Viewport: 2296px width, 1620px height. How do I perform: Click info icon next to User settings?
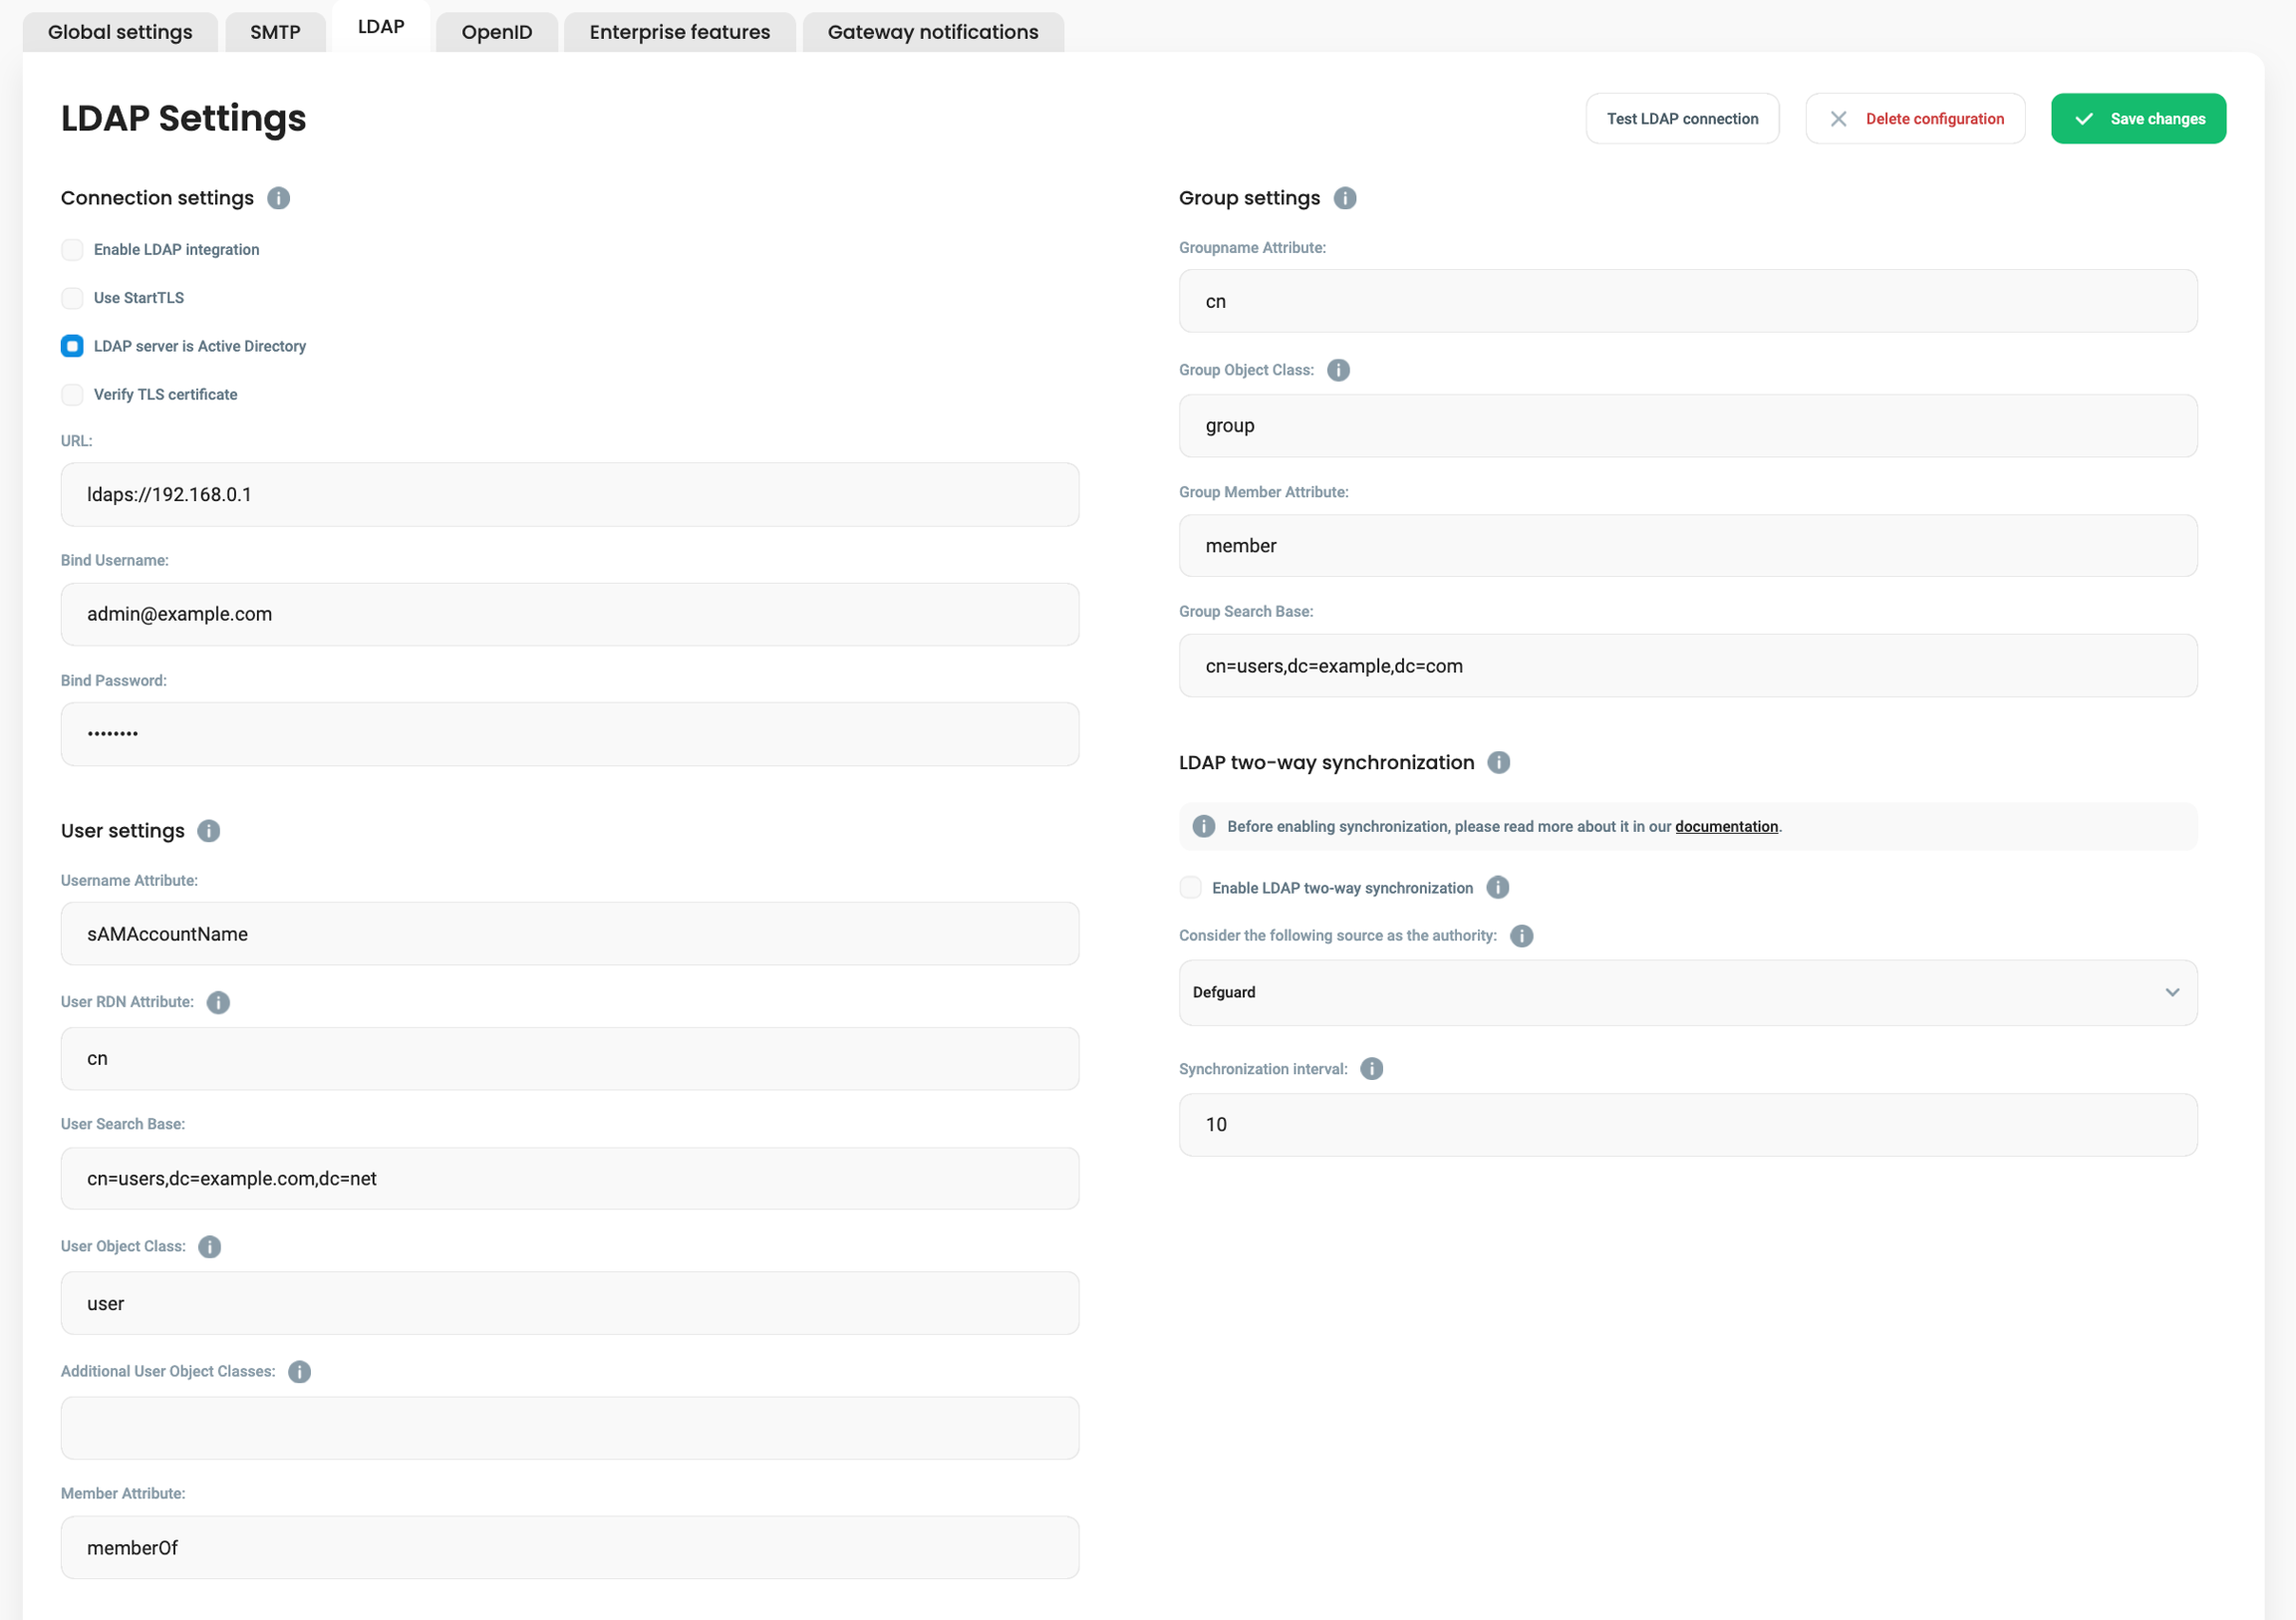(x=209, y=831)
